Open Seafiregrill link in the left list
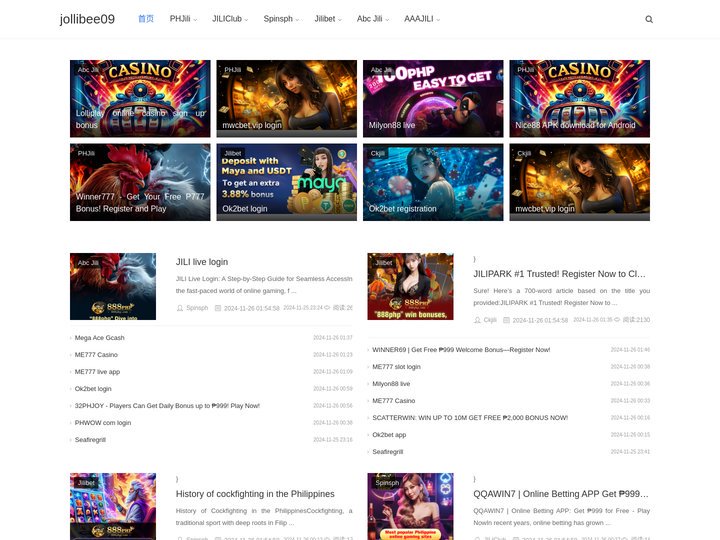Screen dimensions: 720x540 click(90, 439)
